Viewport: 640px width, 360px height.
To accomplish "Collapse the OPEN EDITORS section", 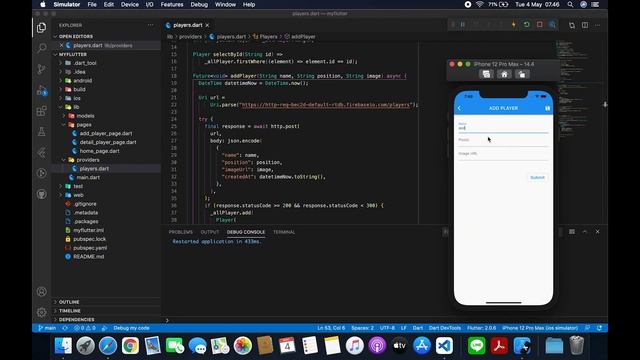I will (76, 36).
